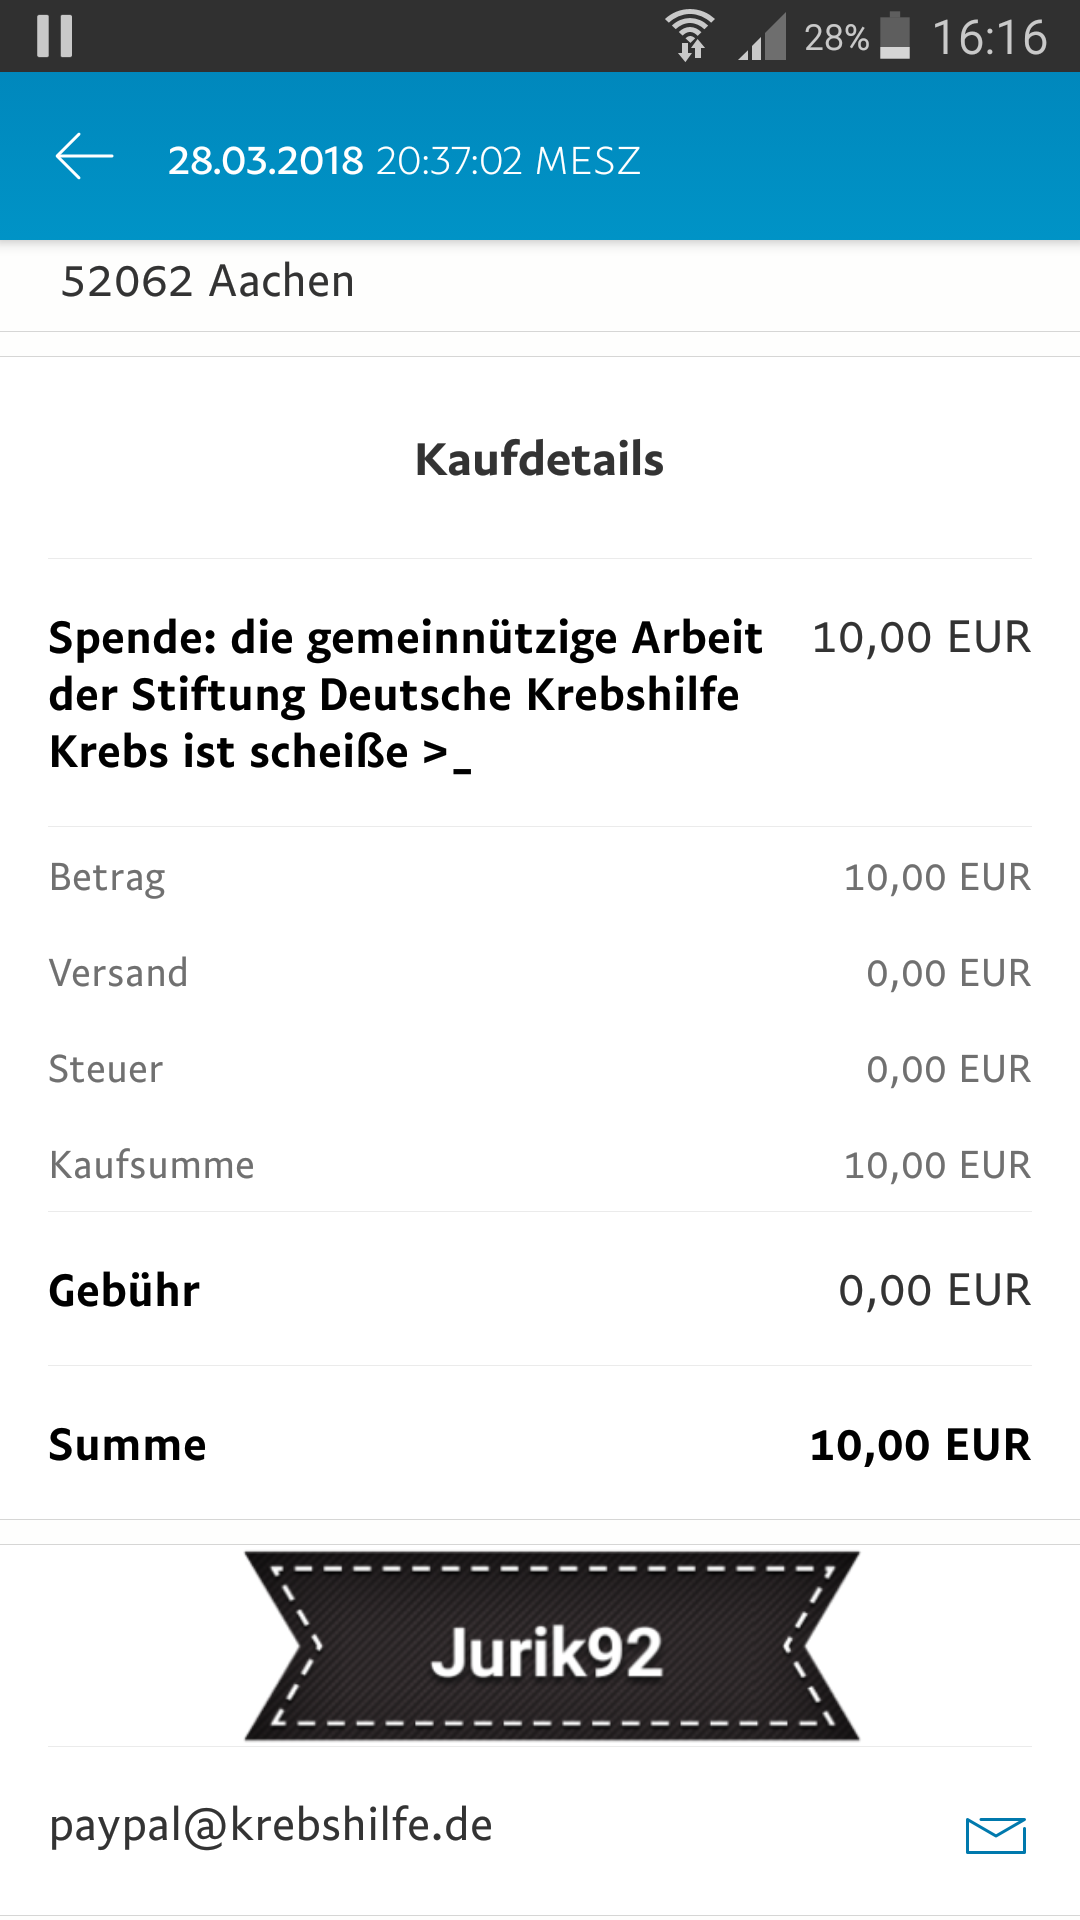
Task: Tap the 28% battery percentage text
Action: (x=837, y=38)
